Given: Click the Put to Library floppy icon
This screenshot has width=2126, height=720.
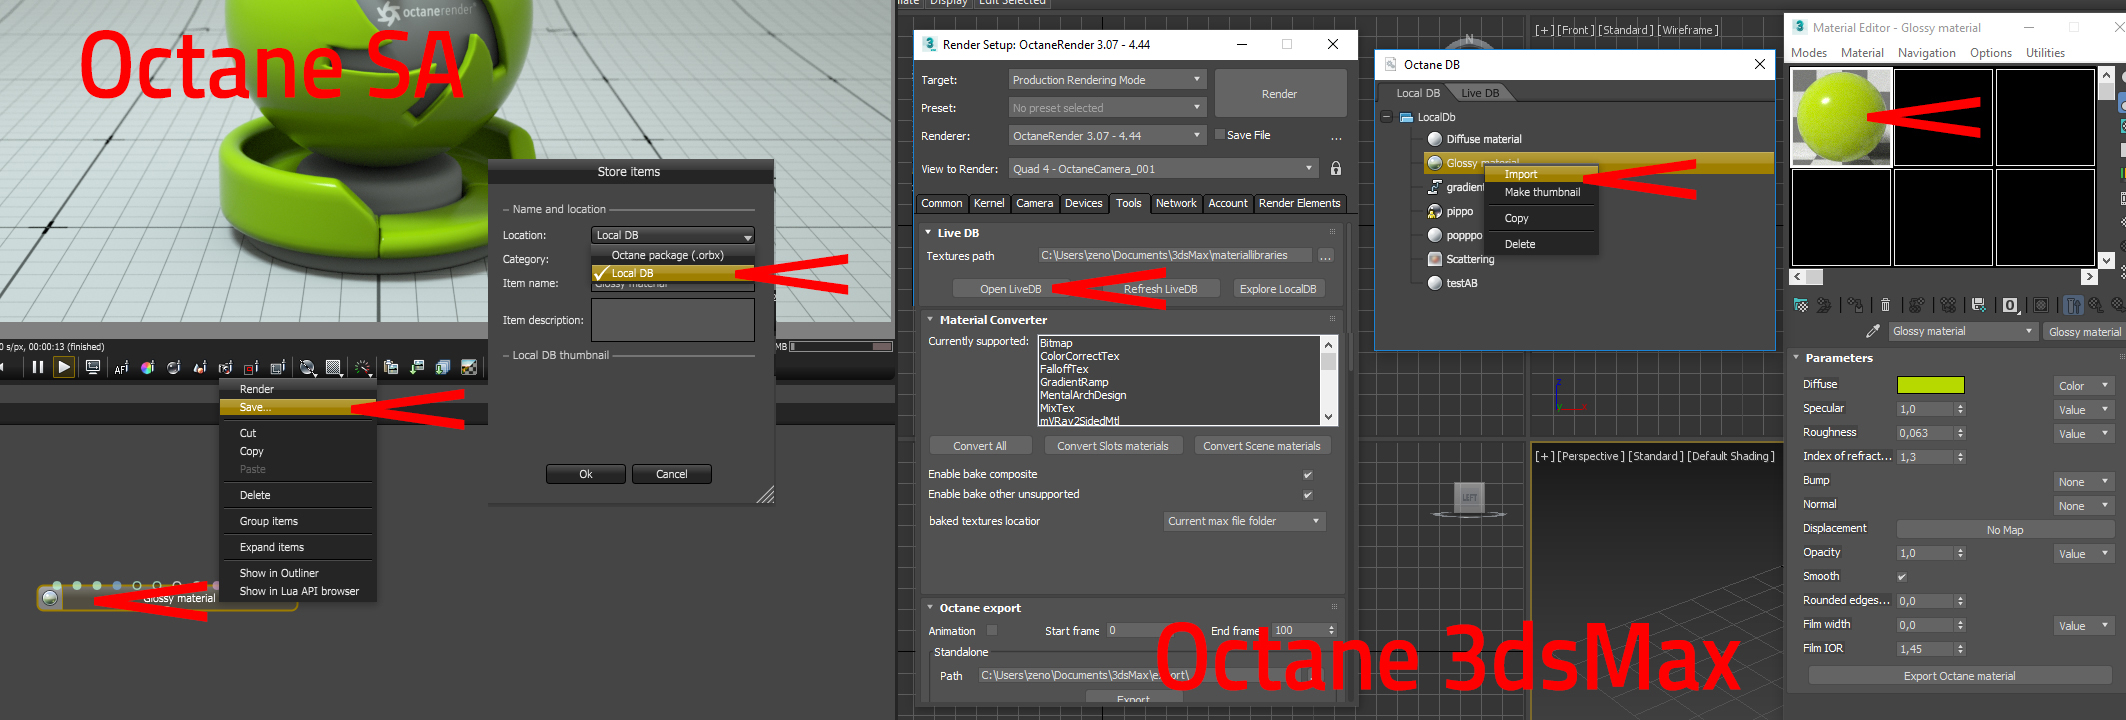Looking at the screenshot, I should click(1978, 305).
